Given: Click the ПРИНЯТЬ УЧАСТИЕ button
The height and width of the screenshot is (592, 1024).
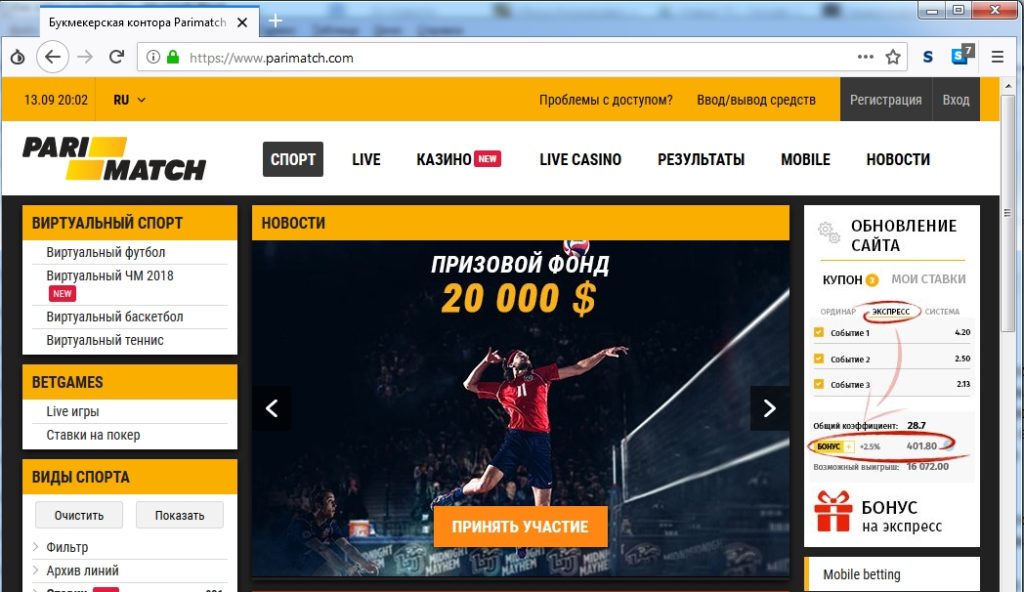Looking at the screenshot, I should (520, 527).
